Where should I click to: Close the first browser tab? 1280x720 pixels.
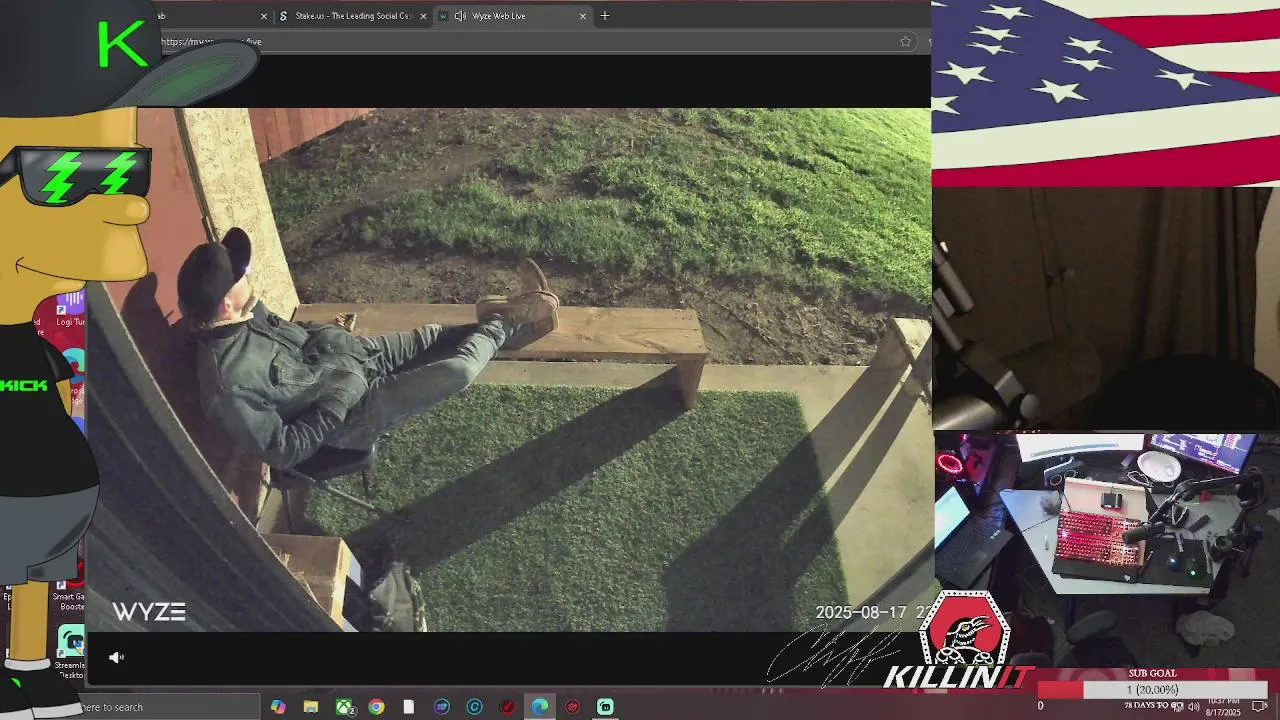(x=264, y=16)
